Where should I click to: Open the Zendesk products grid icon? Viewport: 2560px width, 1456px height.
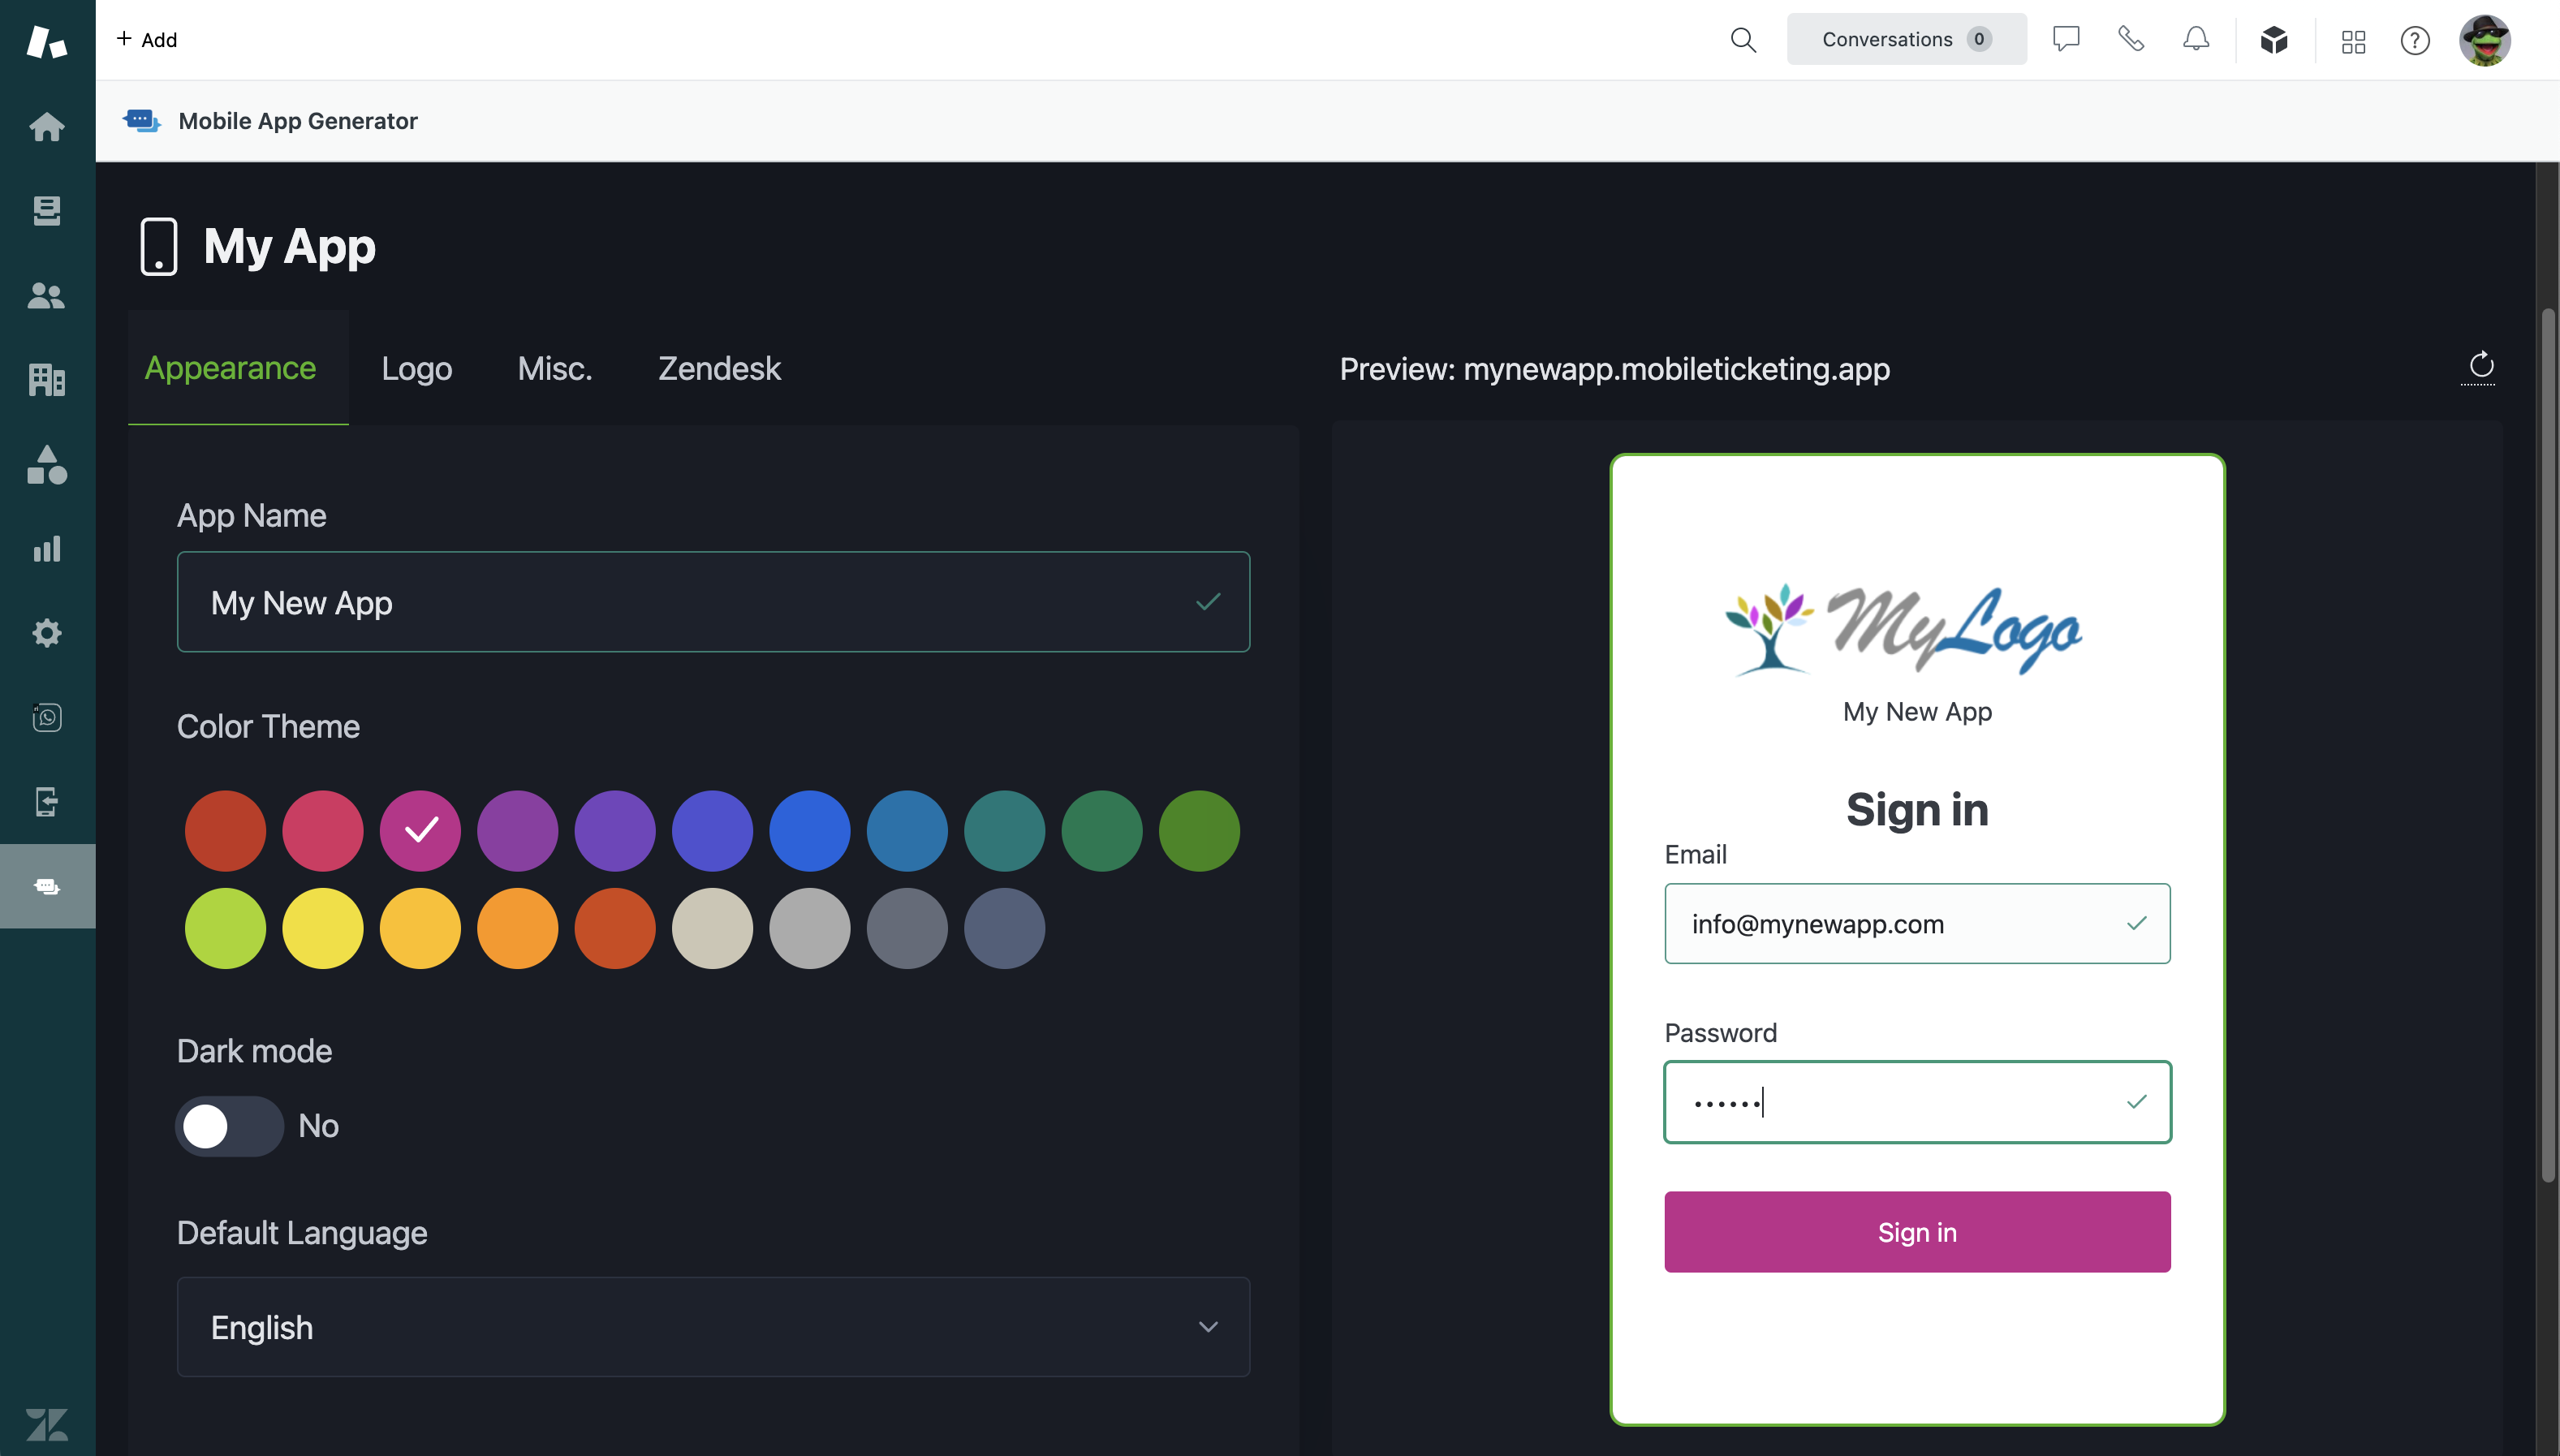[2353, 41]
